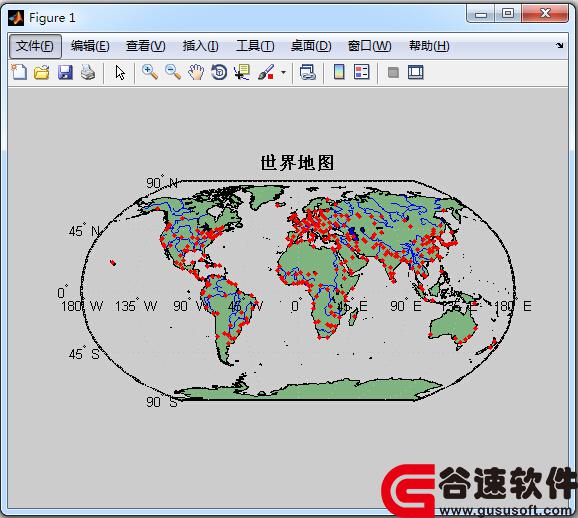Viewport: 578px width, 518px height.
Task: Toggle the Data Cursor tool
Action: point(242,72)
